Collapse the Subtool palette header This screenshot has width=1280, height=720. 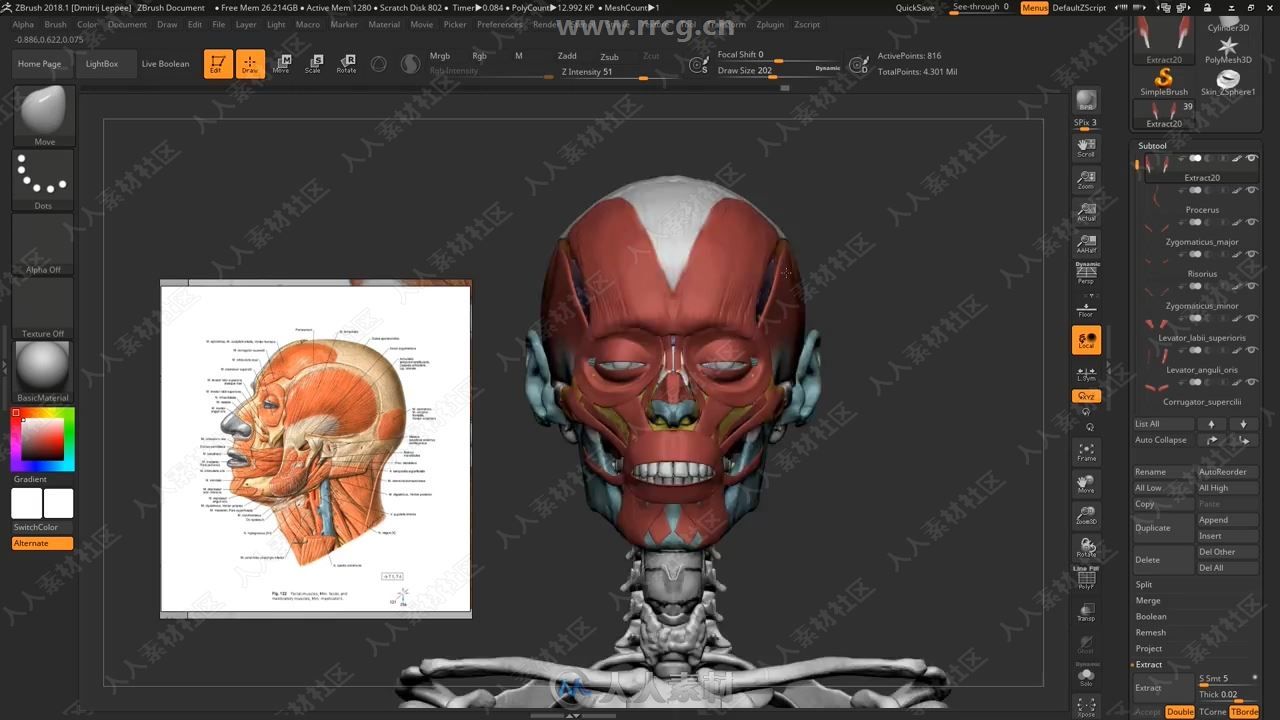click(1152, 146)
